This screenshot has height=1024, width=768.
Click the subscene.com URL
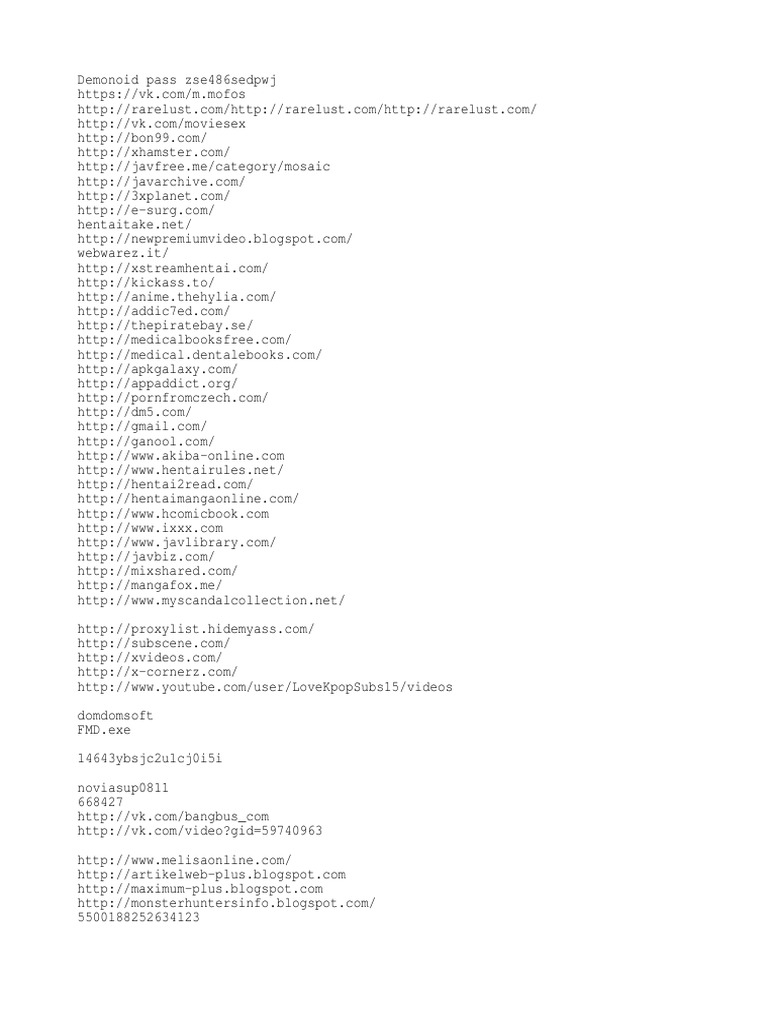click(x=153, y=643)
